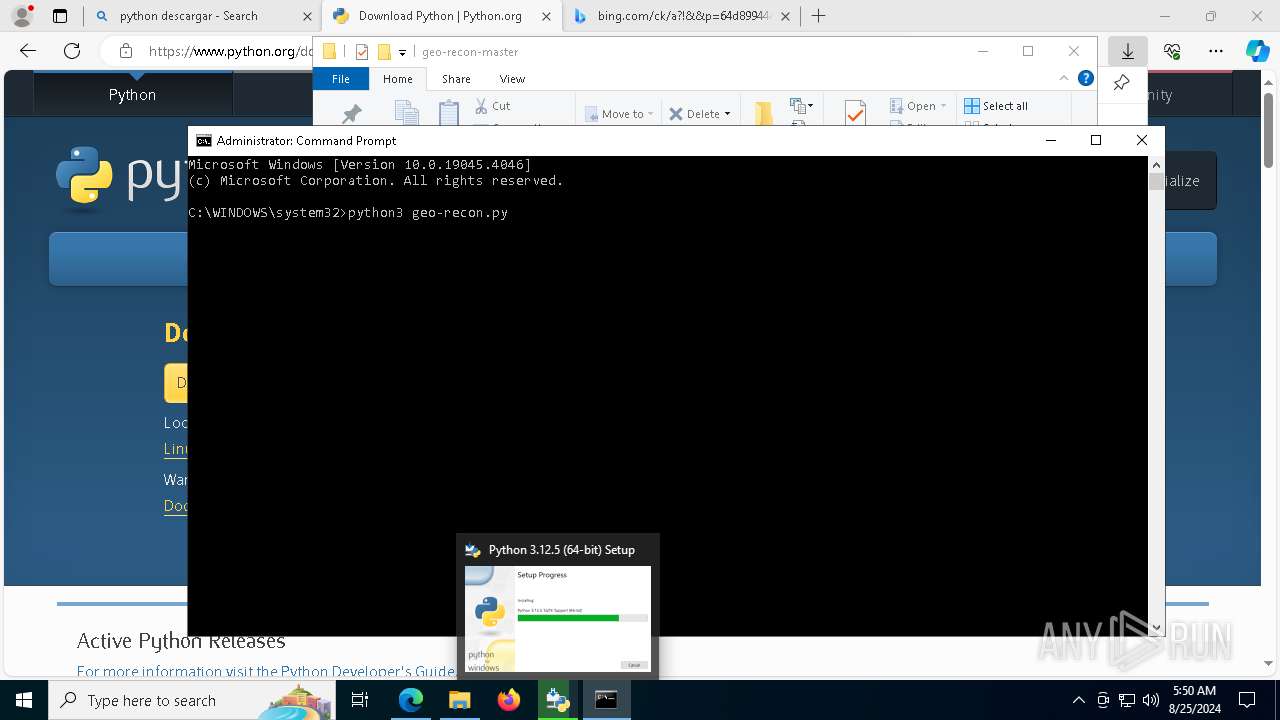Open Microsoft Edge from taskbar
The image size is (1280, 720).
click(411, 700)
